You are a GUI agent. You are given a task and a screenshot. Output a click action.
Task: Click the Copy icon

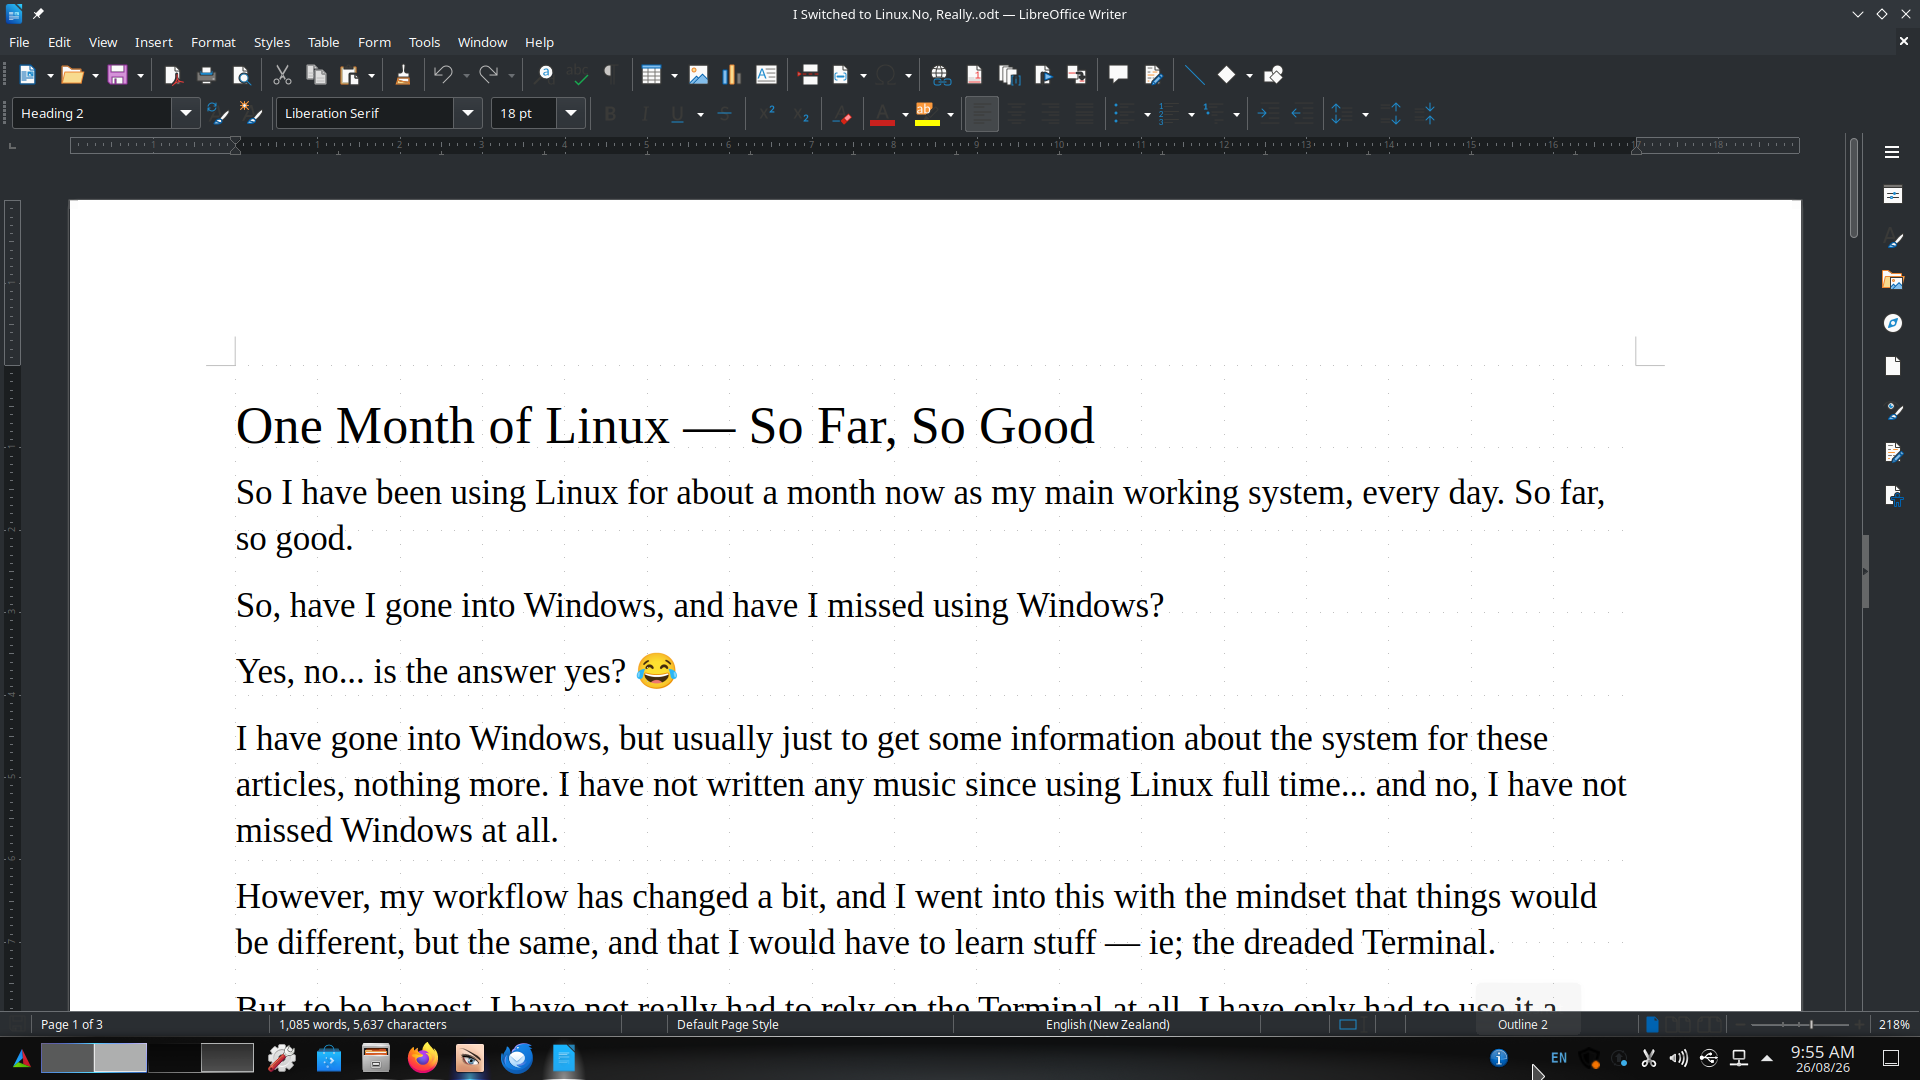(x=316, y=75)
